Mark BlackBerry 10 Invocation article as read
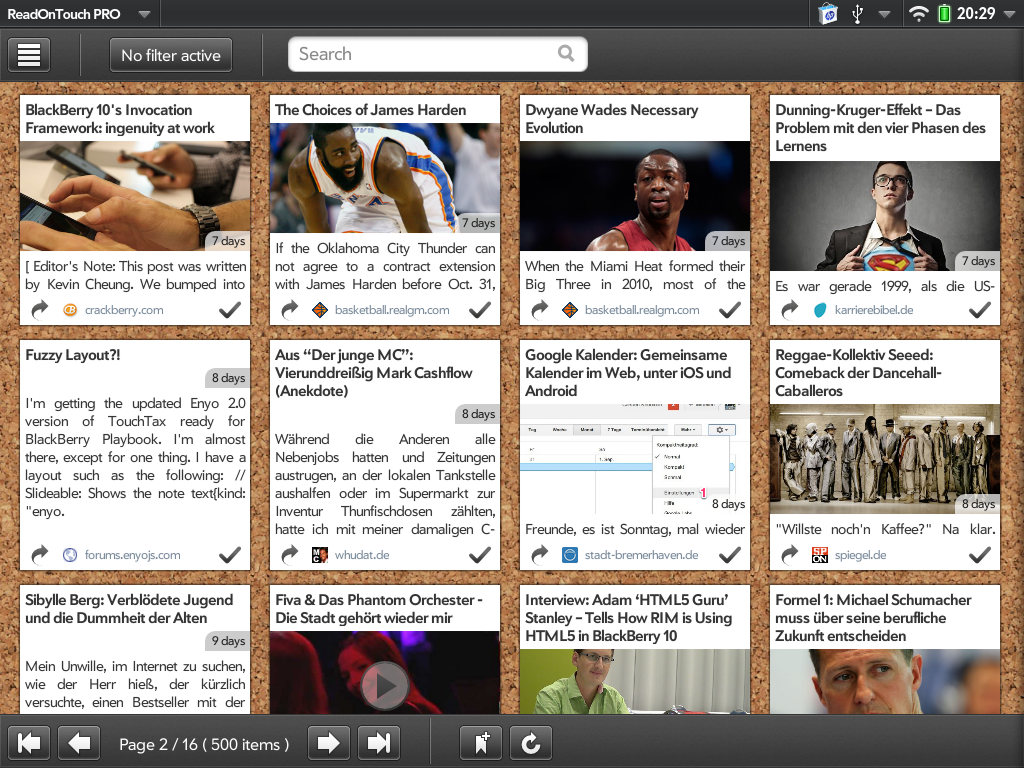The width and height of the screenshot is (1024, 768). (x=230, y=310)
